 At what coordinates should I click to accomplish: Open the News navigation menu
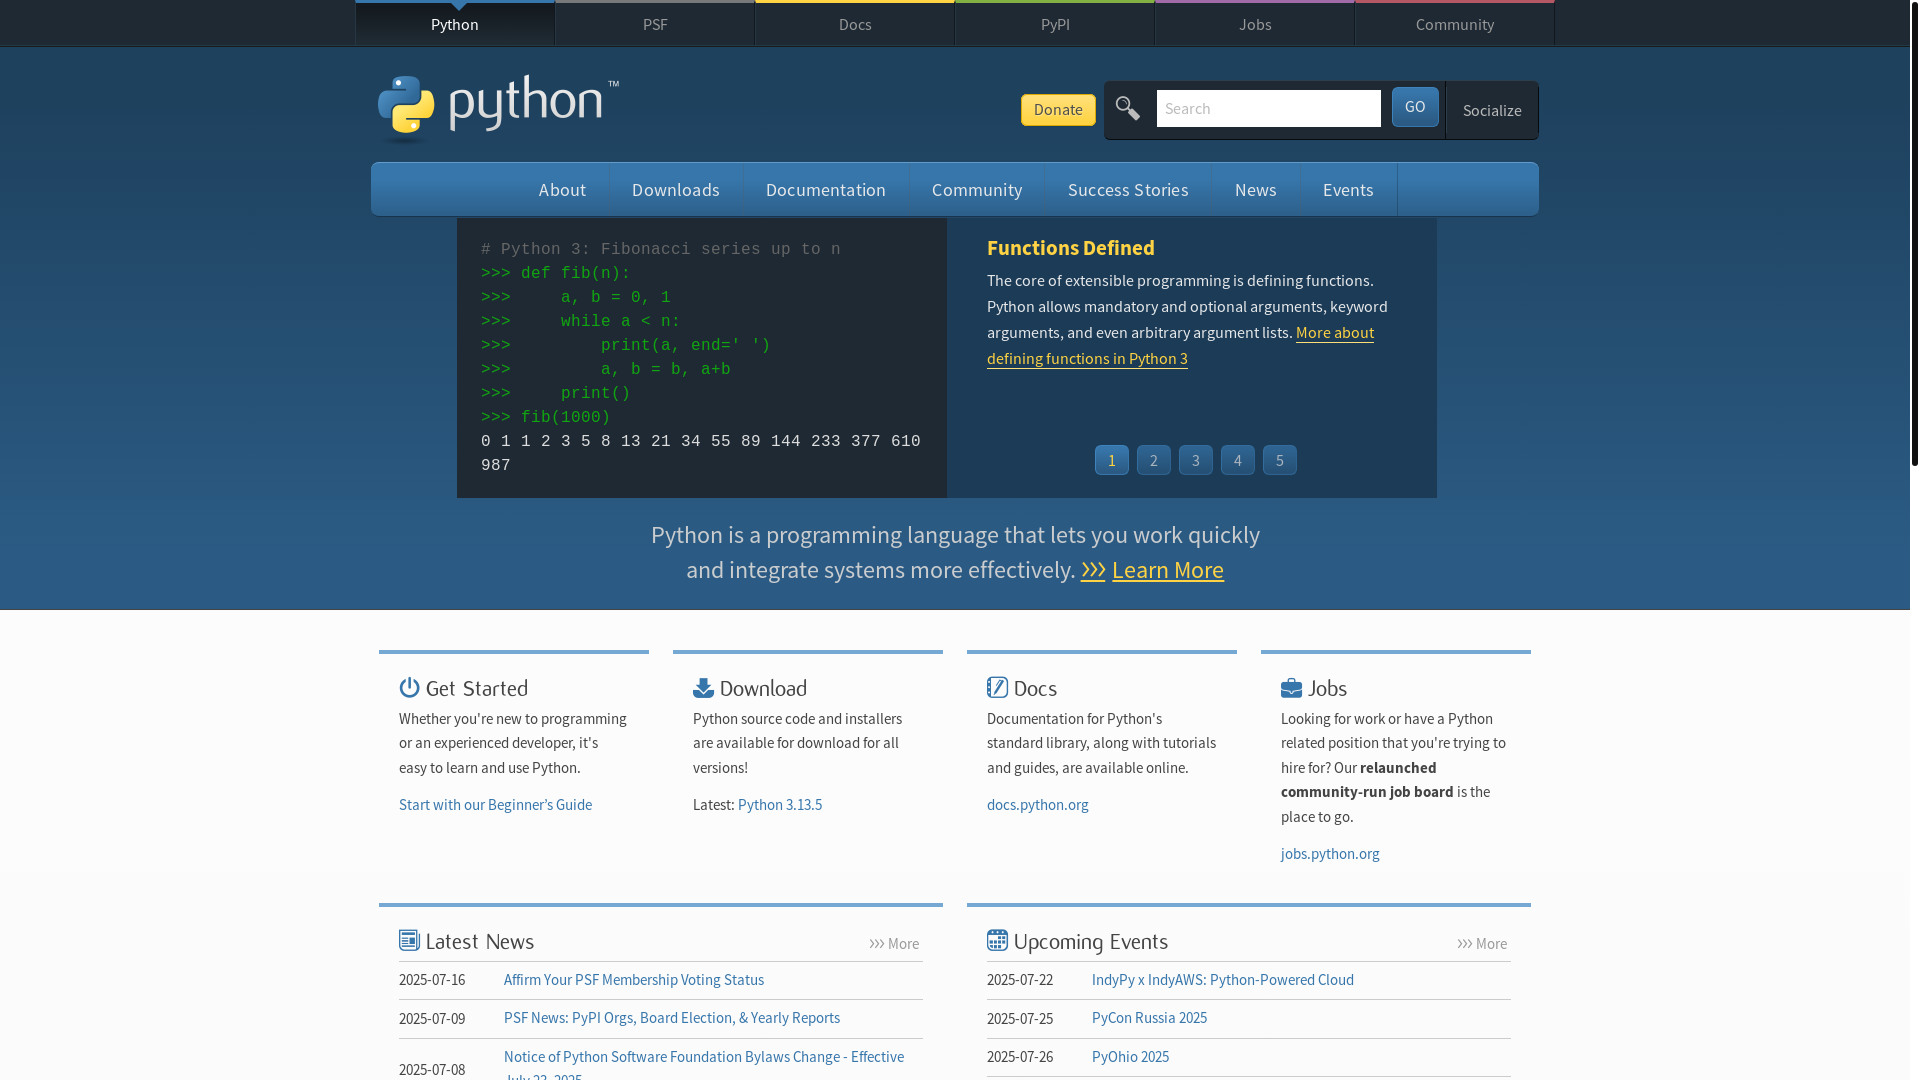pyautogui.click(x=1256, y=190)
